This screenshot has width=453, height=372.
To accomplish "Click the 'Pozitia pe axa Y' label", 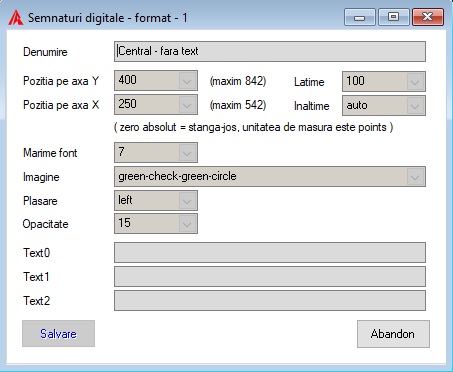I will coord(61,81).
